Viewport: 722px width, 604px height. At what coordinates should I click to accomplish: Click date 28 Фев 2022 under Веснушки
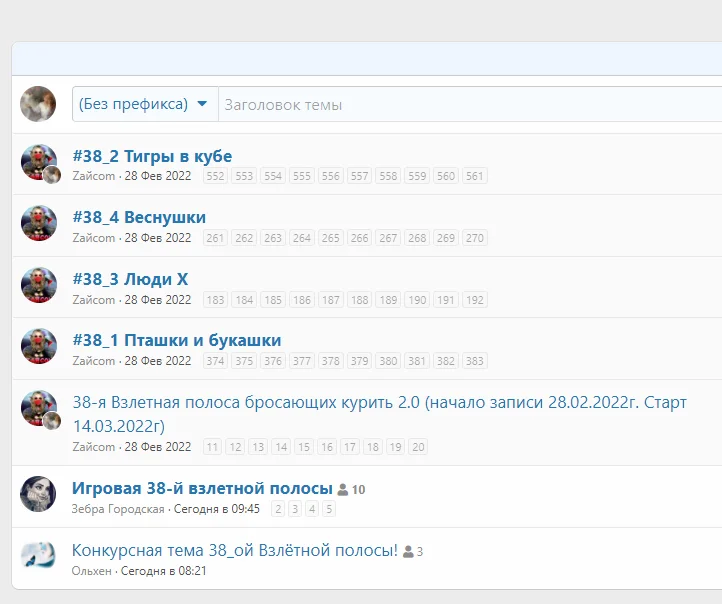click(157, 238)
